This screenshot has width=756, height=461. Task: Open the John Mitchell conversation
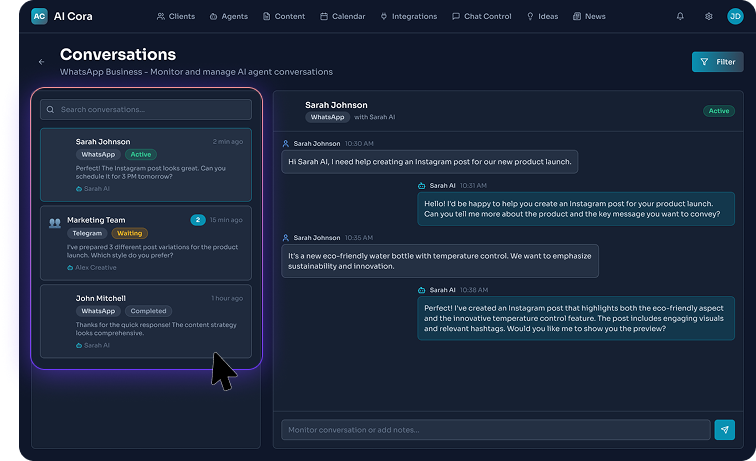point(145,321)
